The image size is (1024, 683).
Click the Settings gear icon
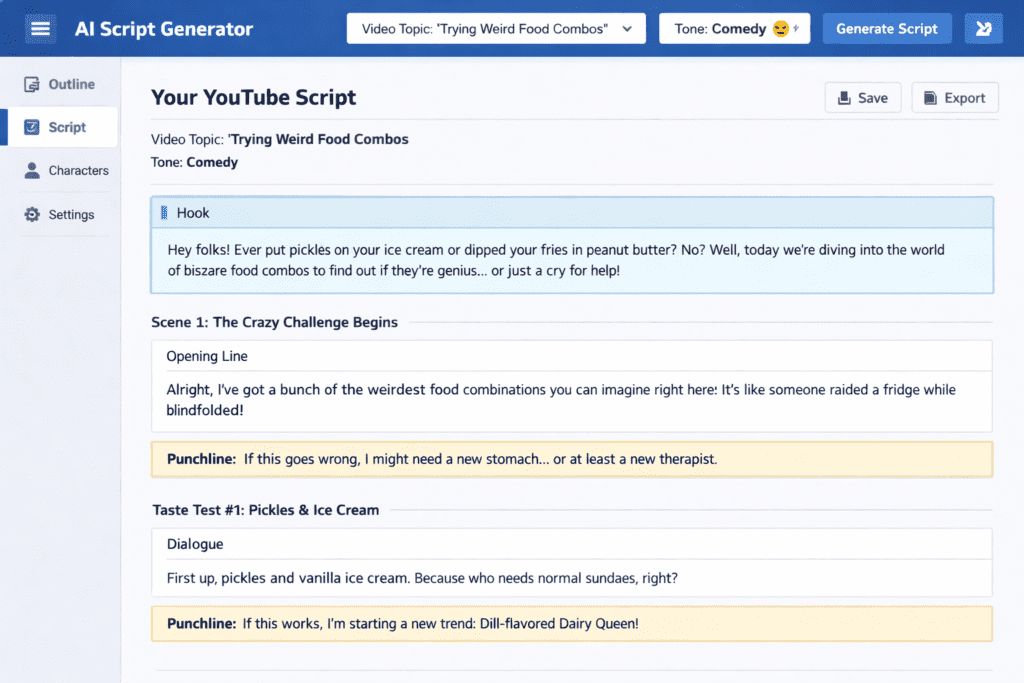click(x=32, y=215)
